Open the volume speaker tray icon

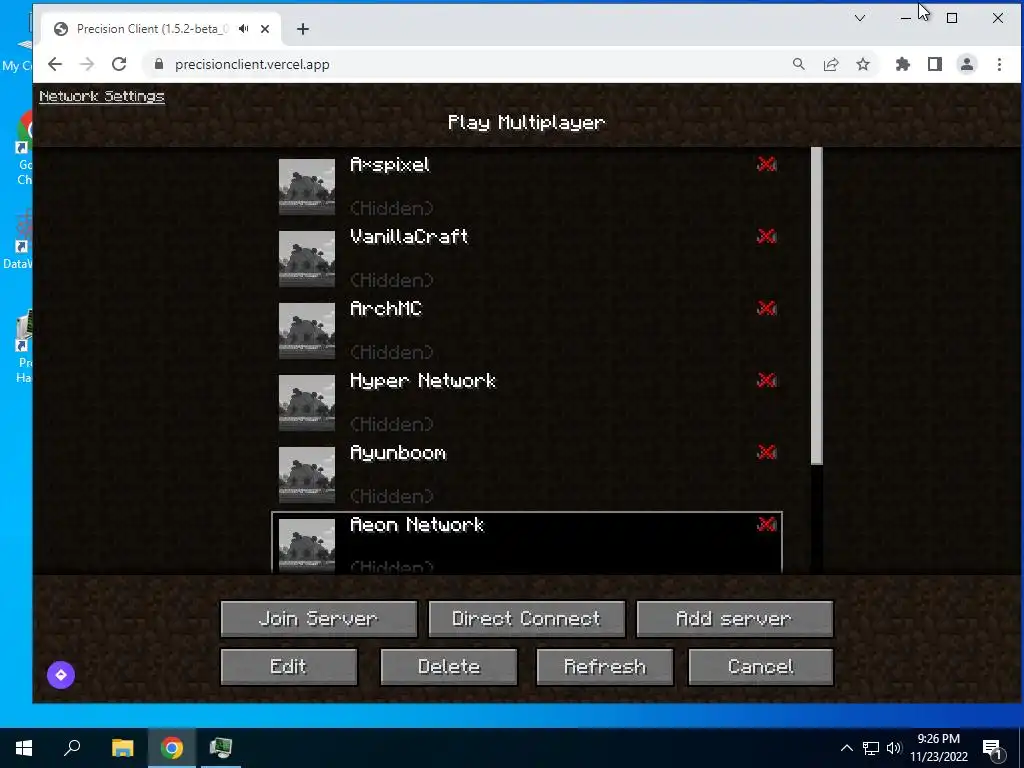[x=894, y=748]
